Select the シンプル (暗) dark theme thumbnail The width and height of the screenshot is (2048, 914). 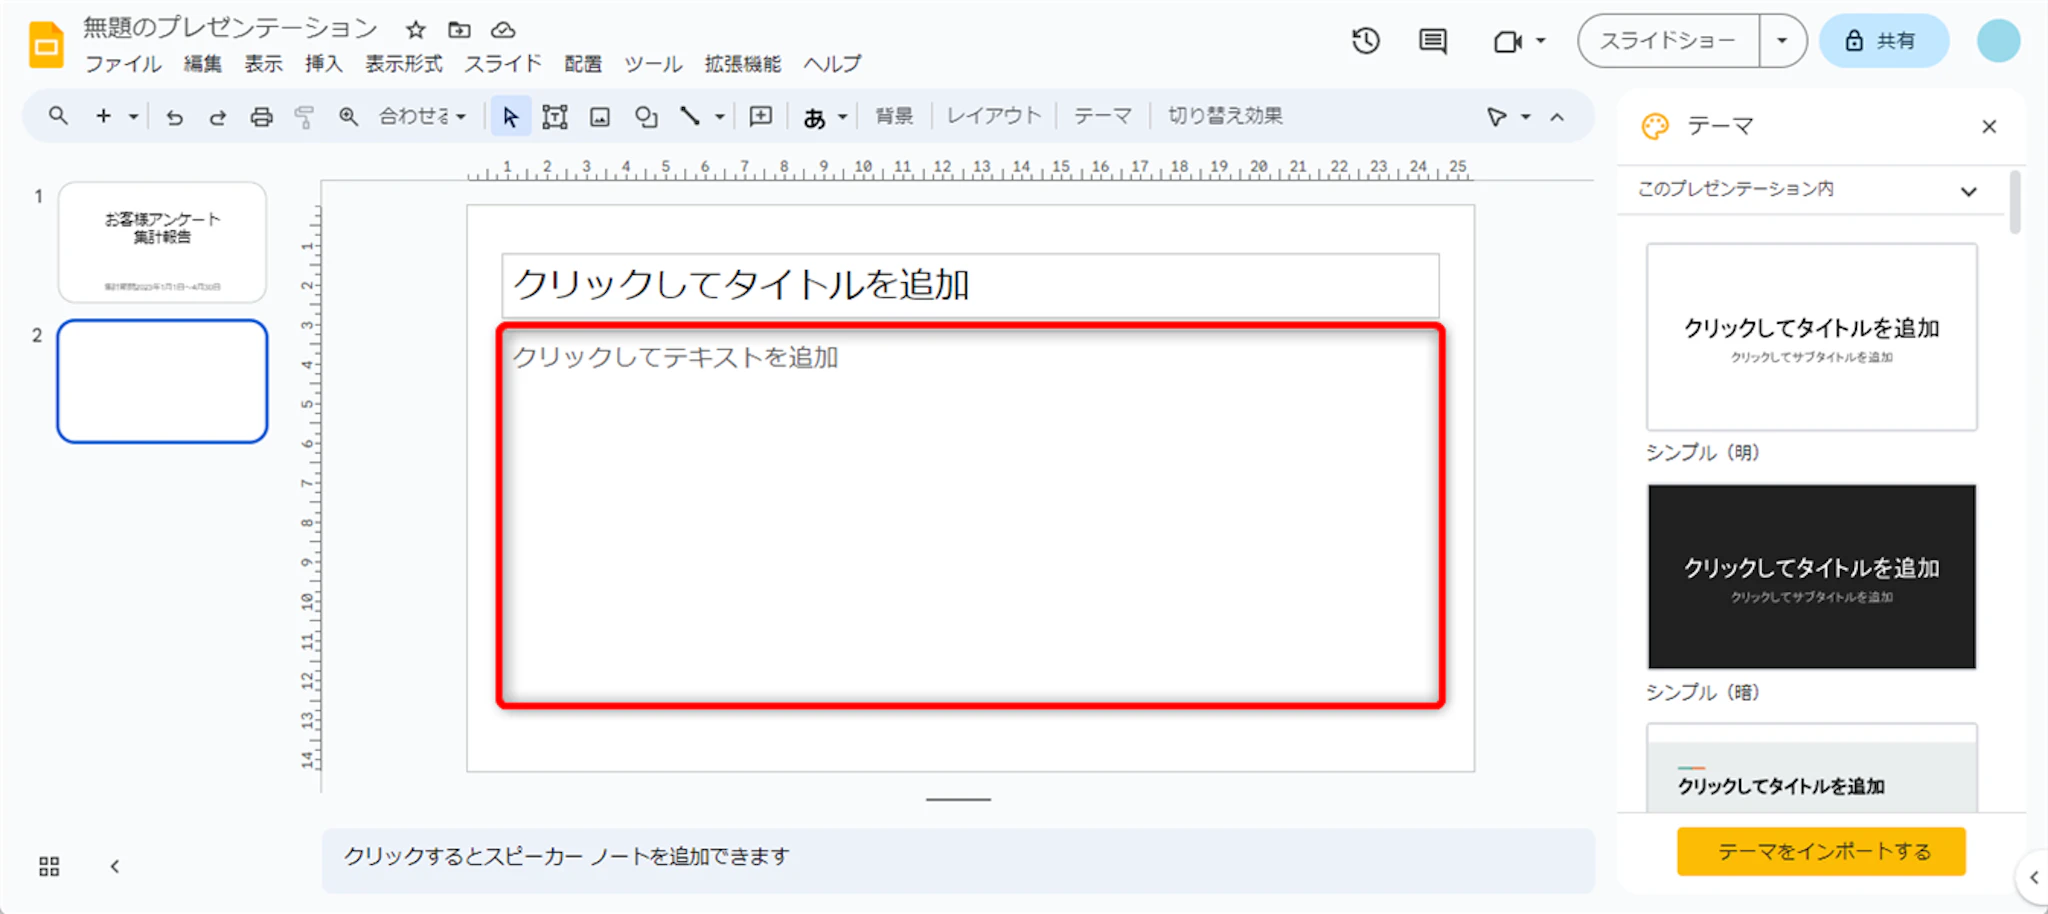pos(1811,577)
